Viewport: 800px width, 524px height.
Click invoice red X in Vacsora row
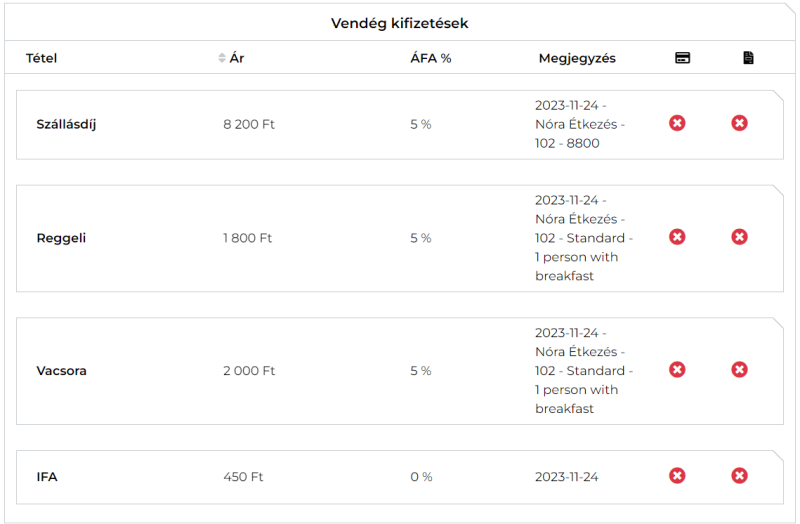(739, 370)
